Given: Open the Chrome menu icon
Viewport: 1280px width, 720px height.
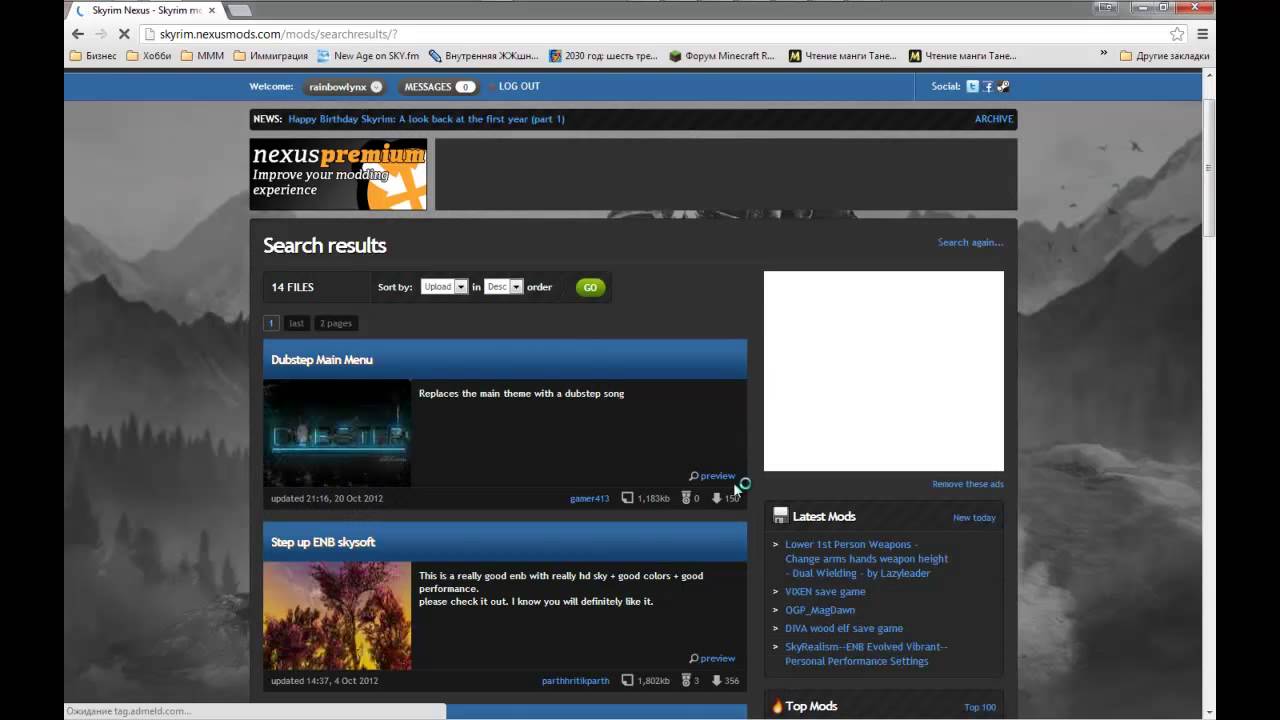Looking at the screenshot, I should click(x=1203, y=34).
